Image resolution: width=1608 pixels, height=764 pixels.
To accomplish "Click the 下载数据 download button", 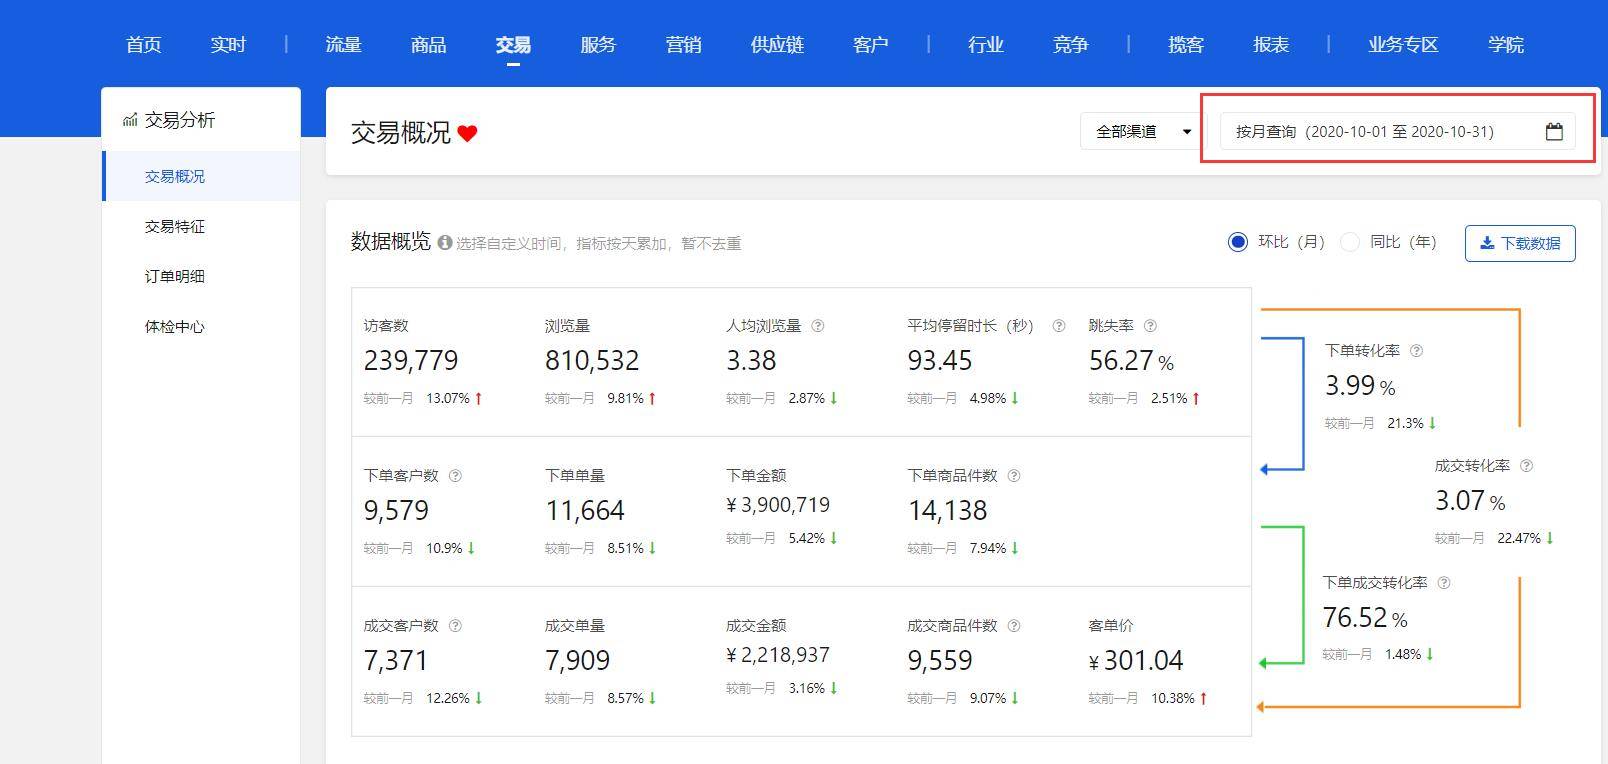I will click(1519, 243).
